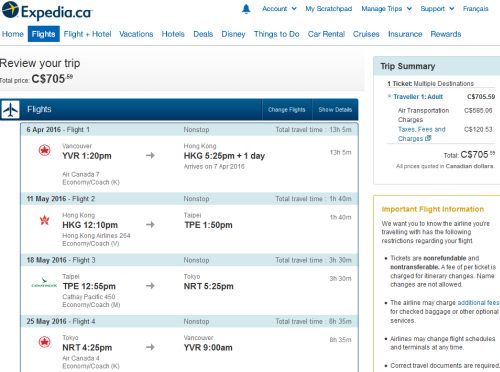Switch language to Français
Image resolution: width=500 pixels, height=372 pixels.
tap(475, 9)
